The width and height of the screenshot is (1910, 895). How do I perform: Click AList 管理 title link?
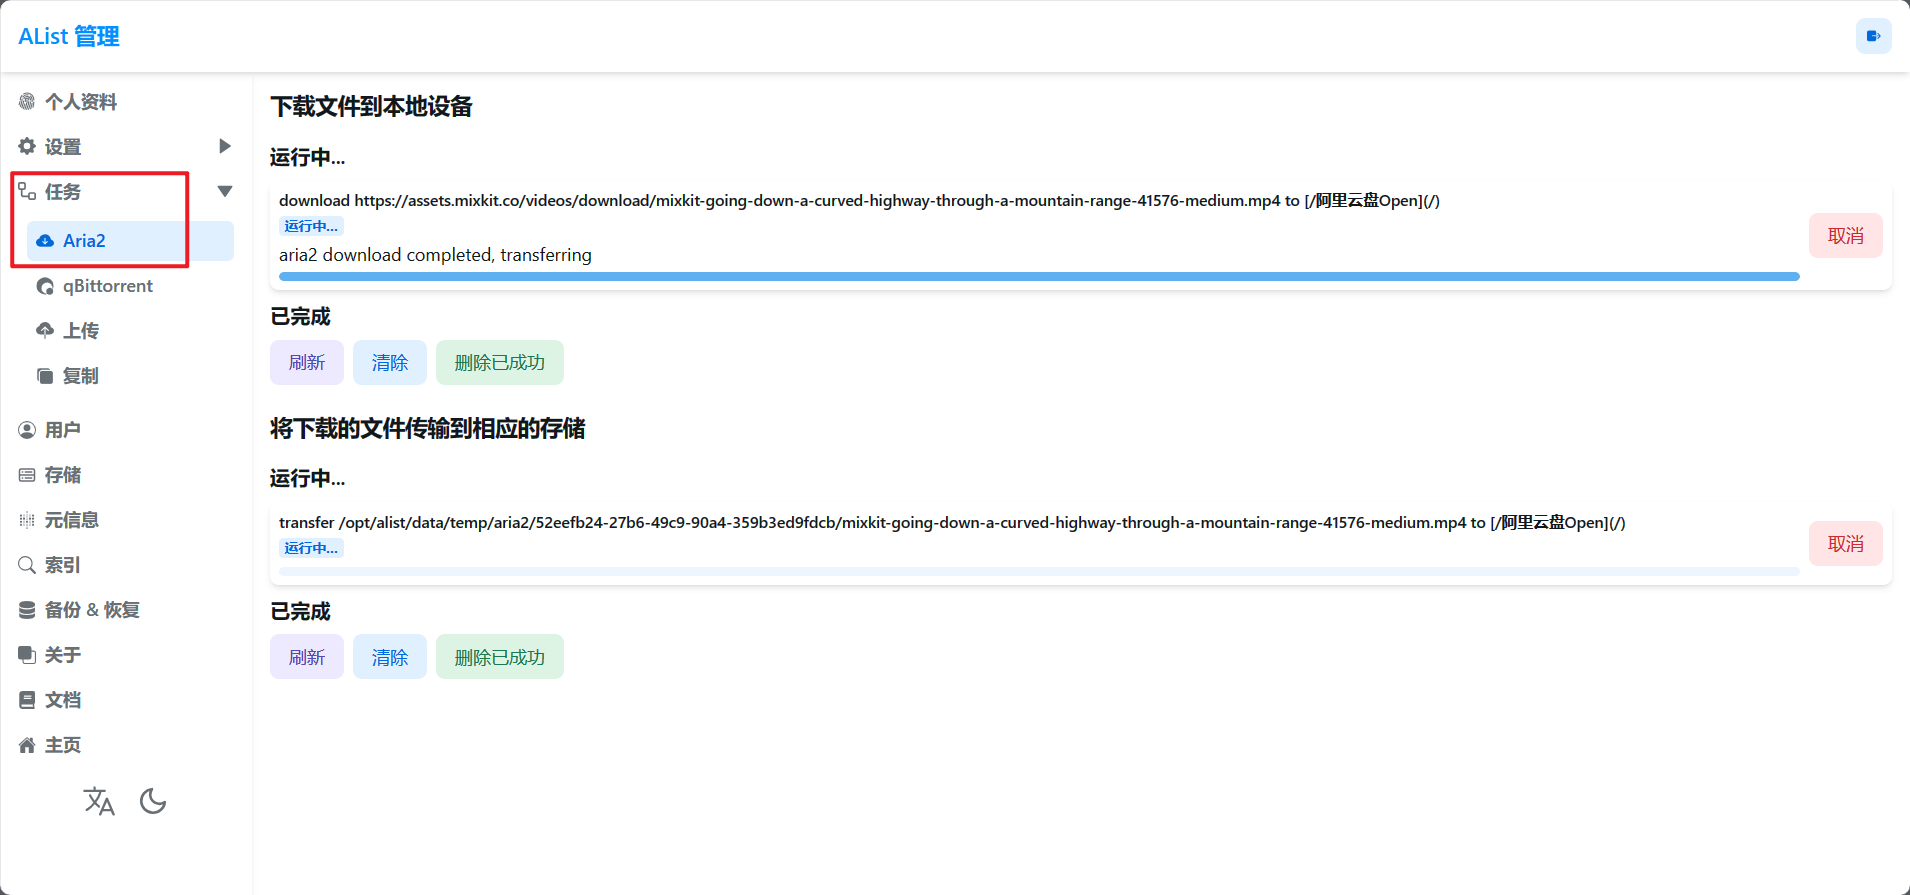point(69,36)
